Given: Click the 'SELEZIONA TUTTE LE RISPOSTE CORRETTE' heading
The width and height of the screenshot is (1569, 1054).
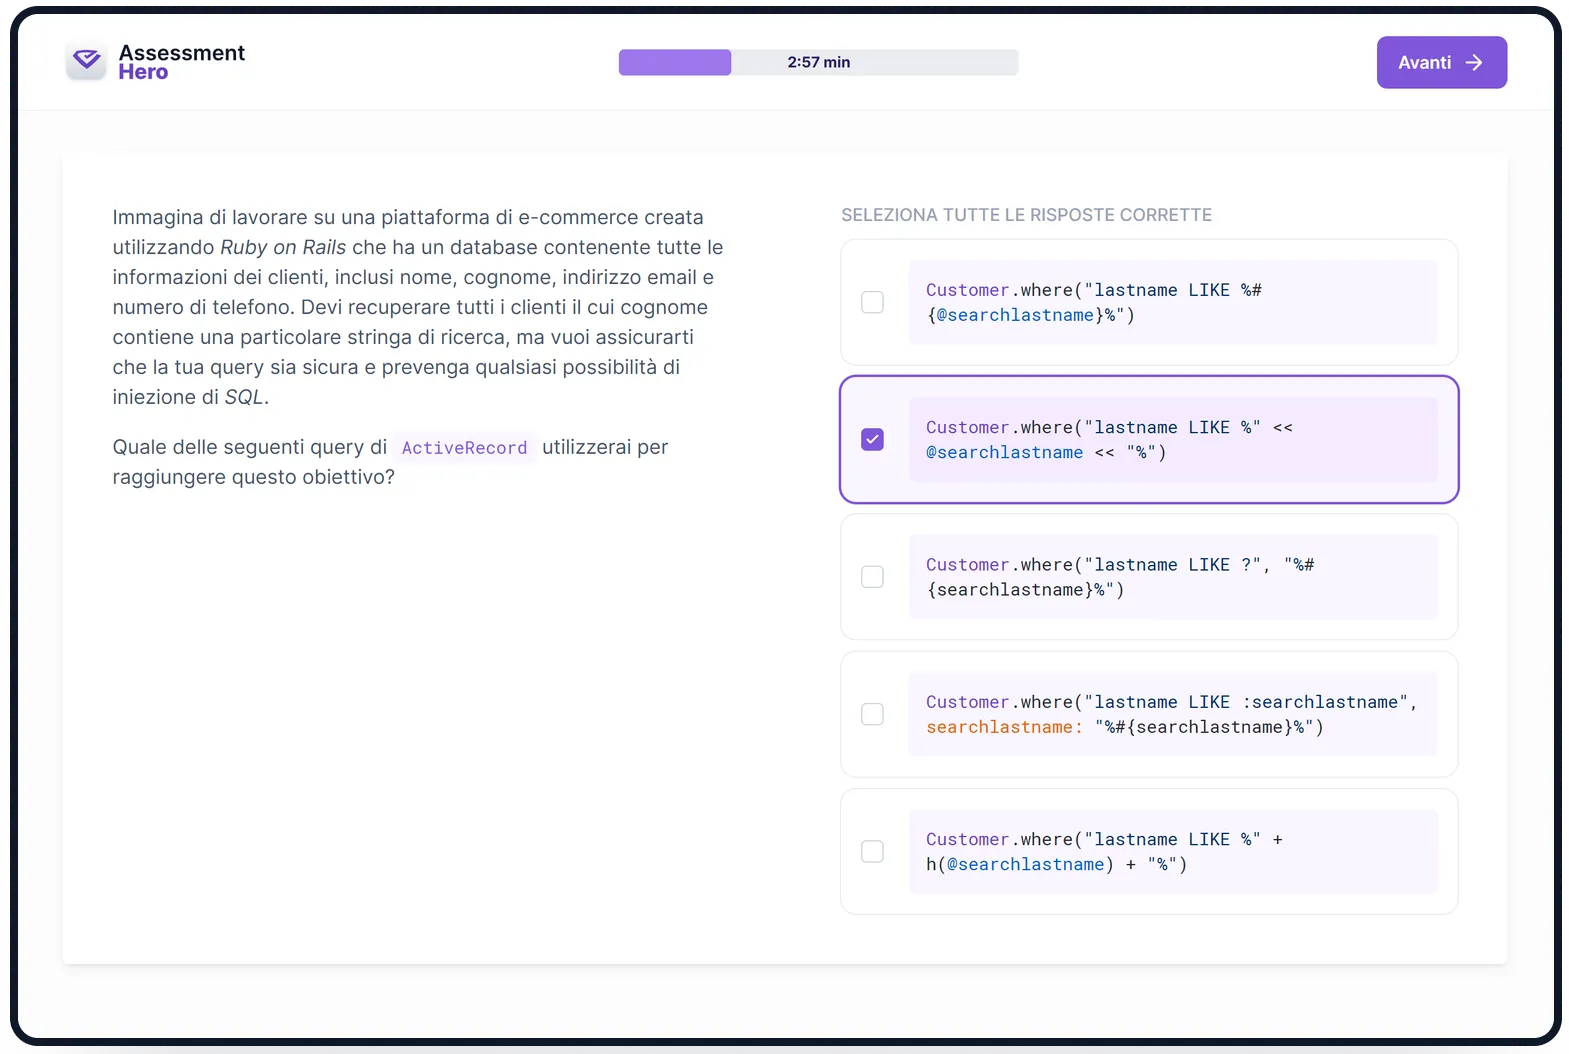Looking at the screenshot, I should pos(1026,215).
